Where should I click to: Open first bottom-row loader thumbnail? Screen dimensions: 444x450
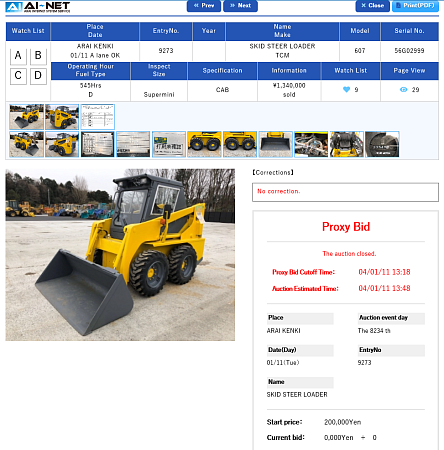coord(27,144)
